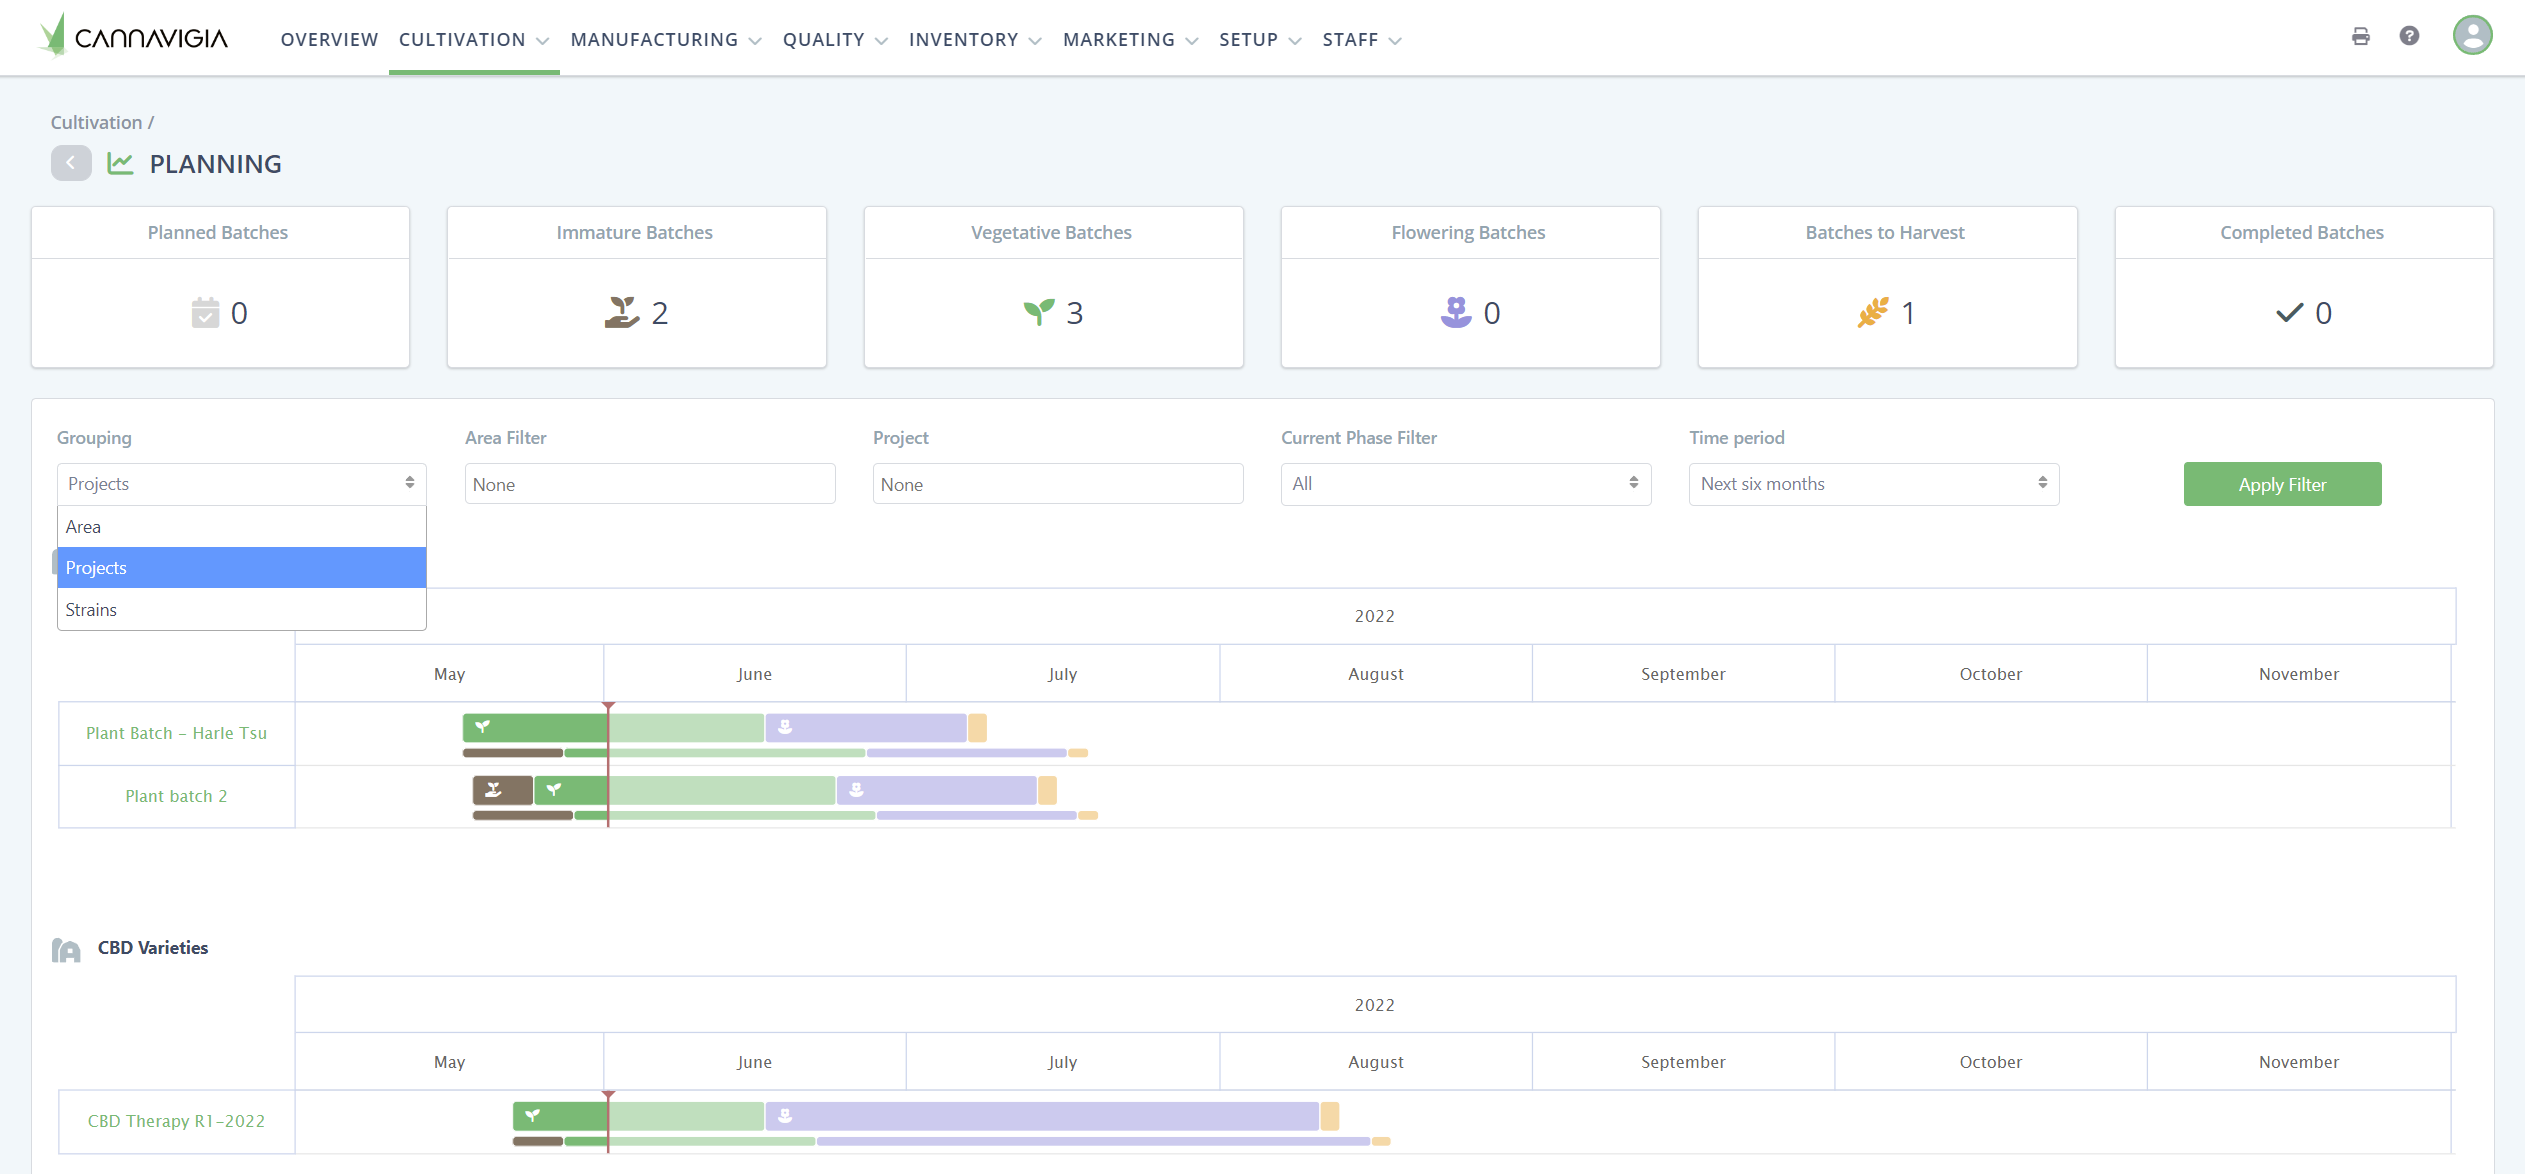This screenshot has height=1174, width=2525.
Task: Expand the Time period selector
Action: click(1873, 484)
